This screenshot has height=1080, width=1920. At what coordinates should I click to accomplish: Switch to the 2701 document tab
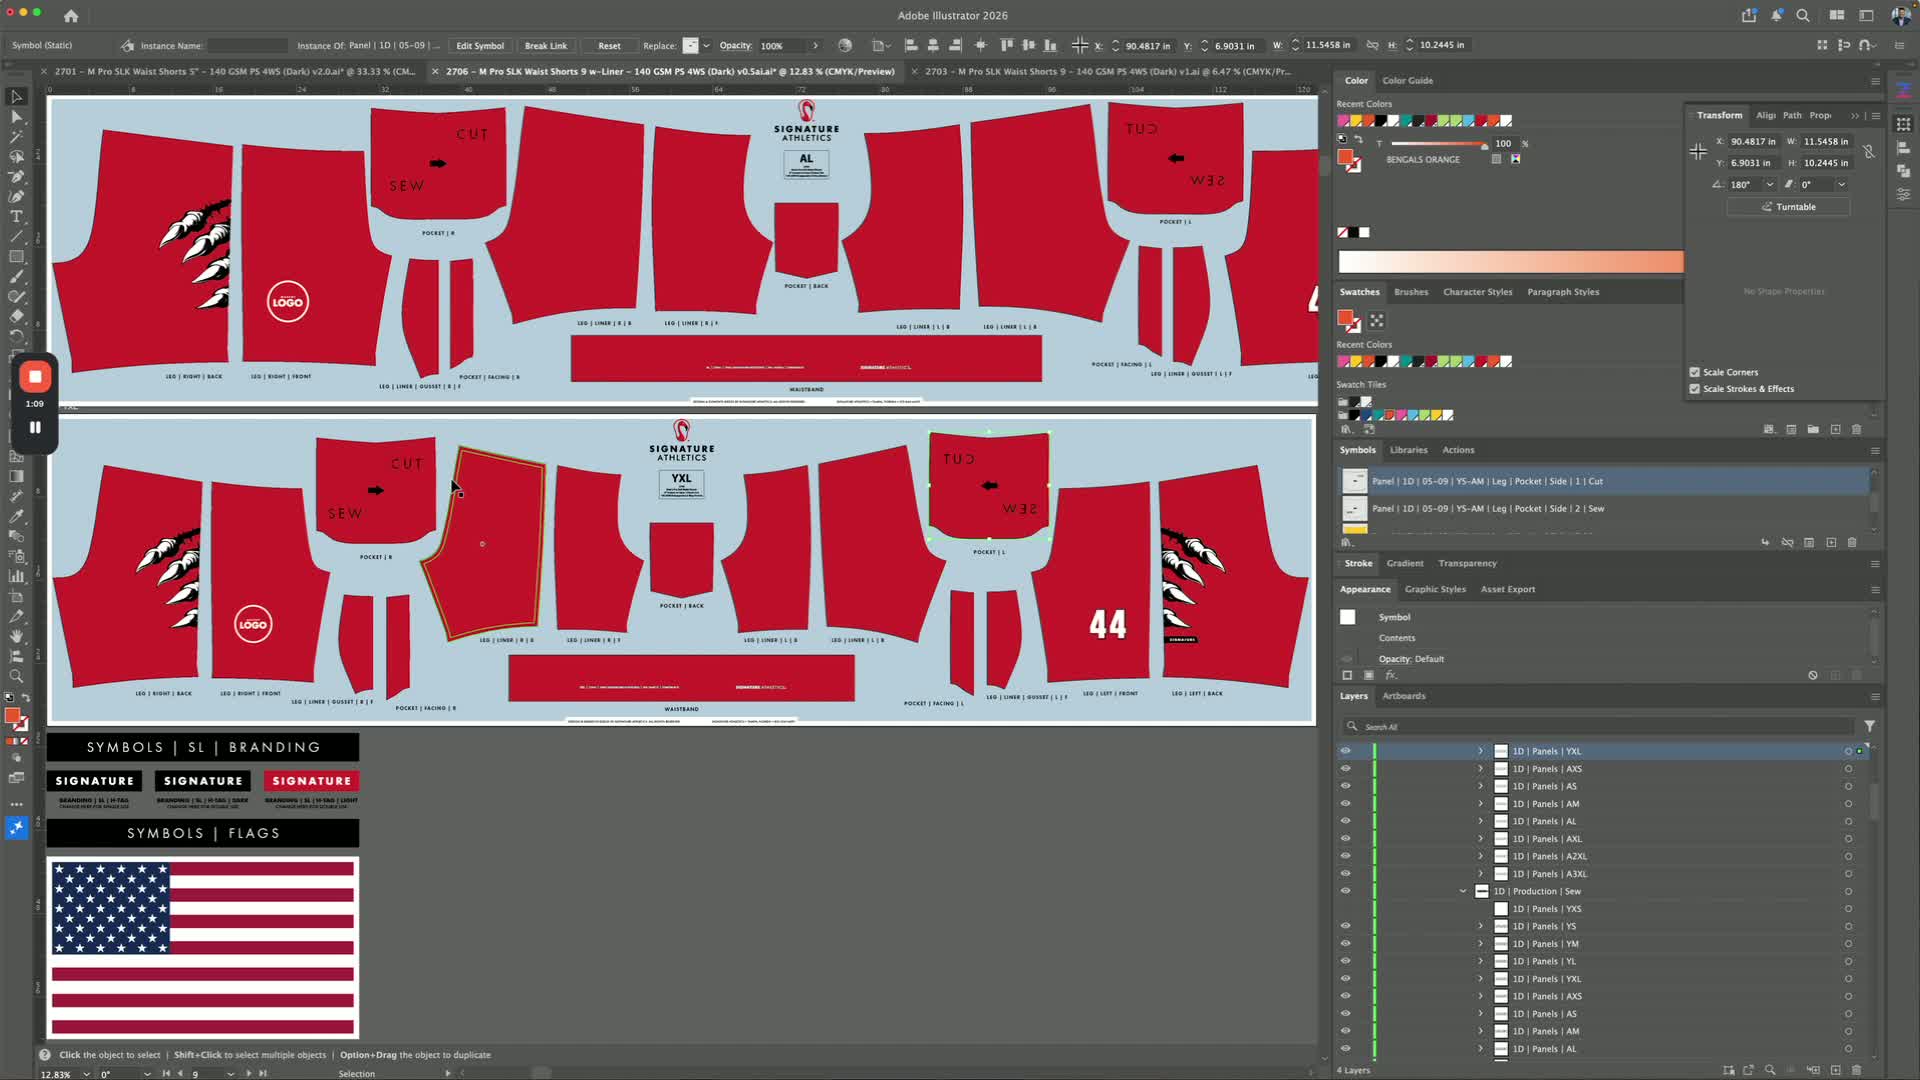[x=235, y=72]
